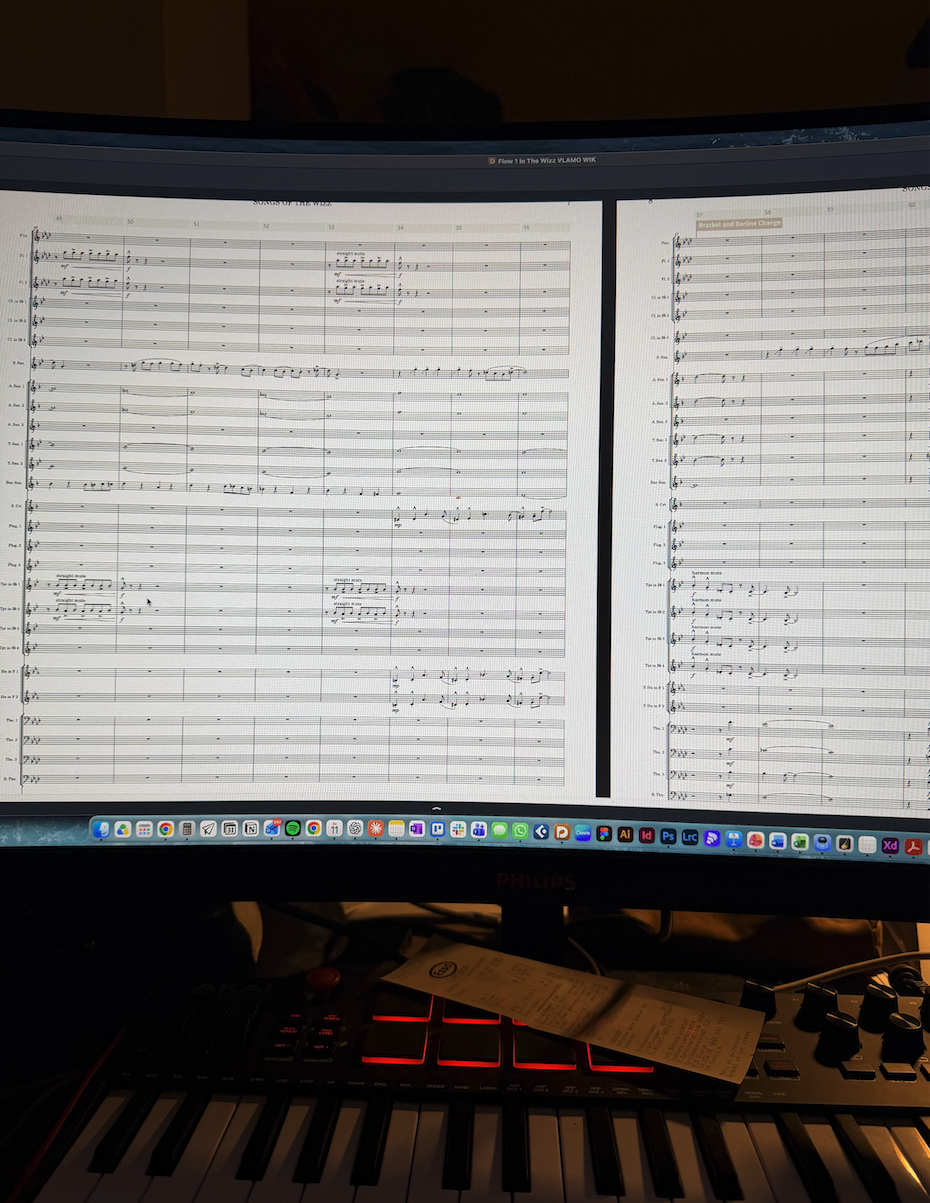Click the 'Flow 1 in The Wizz' window title
930x1203 pixels.
tap(546, 160)
